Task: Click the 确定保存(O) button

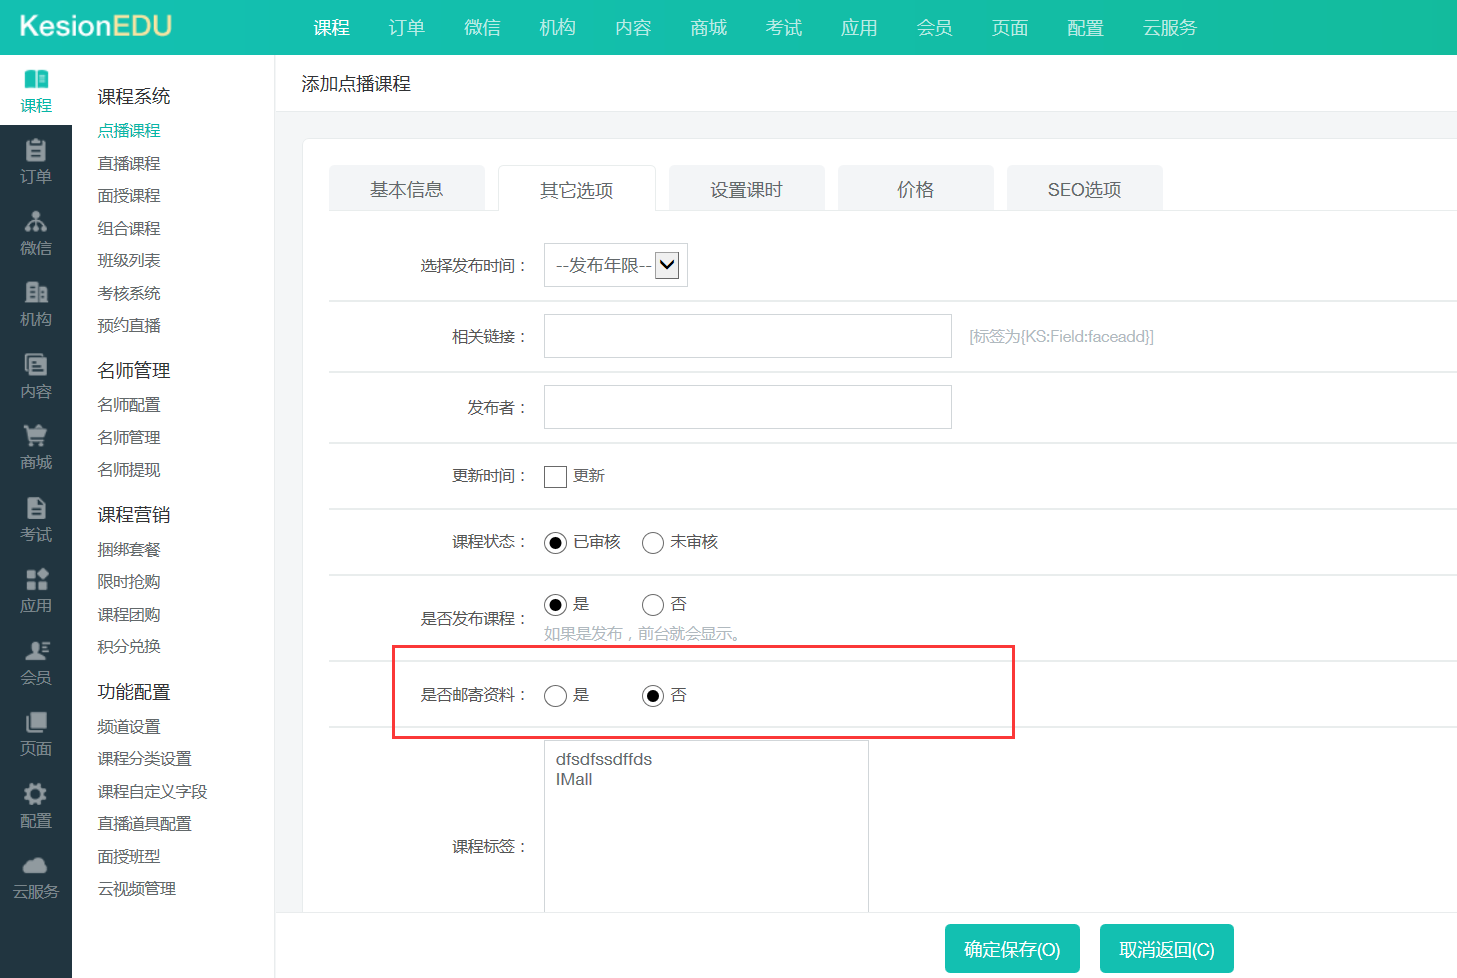Action: pyautogui.click(x=1011, y=949)
